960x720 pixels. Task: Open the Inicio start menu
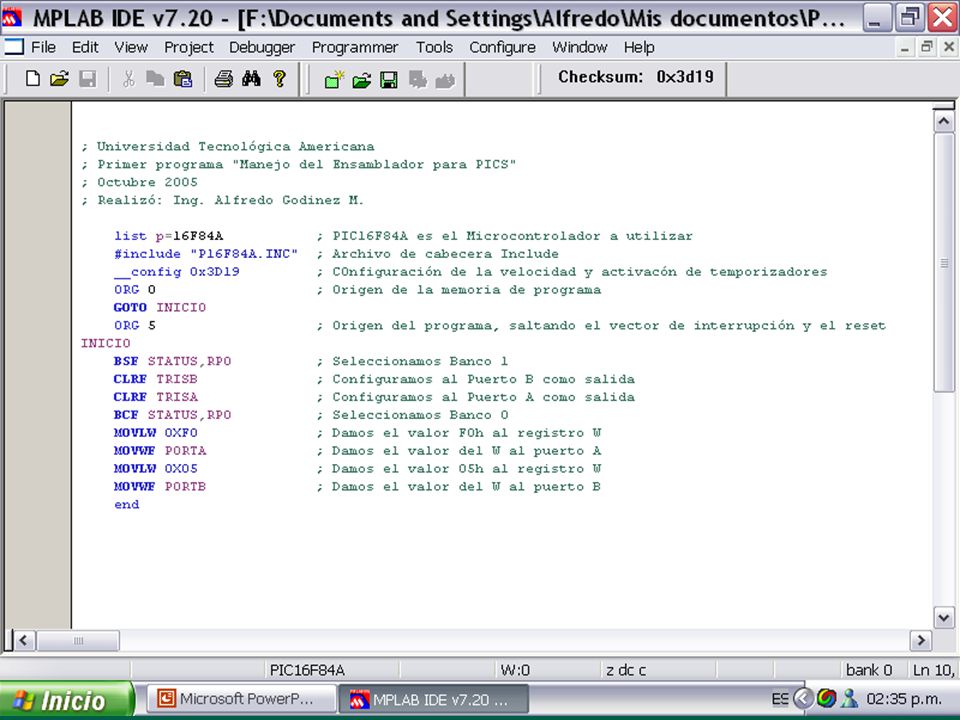[66, 700]
